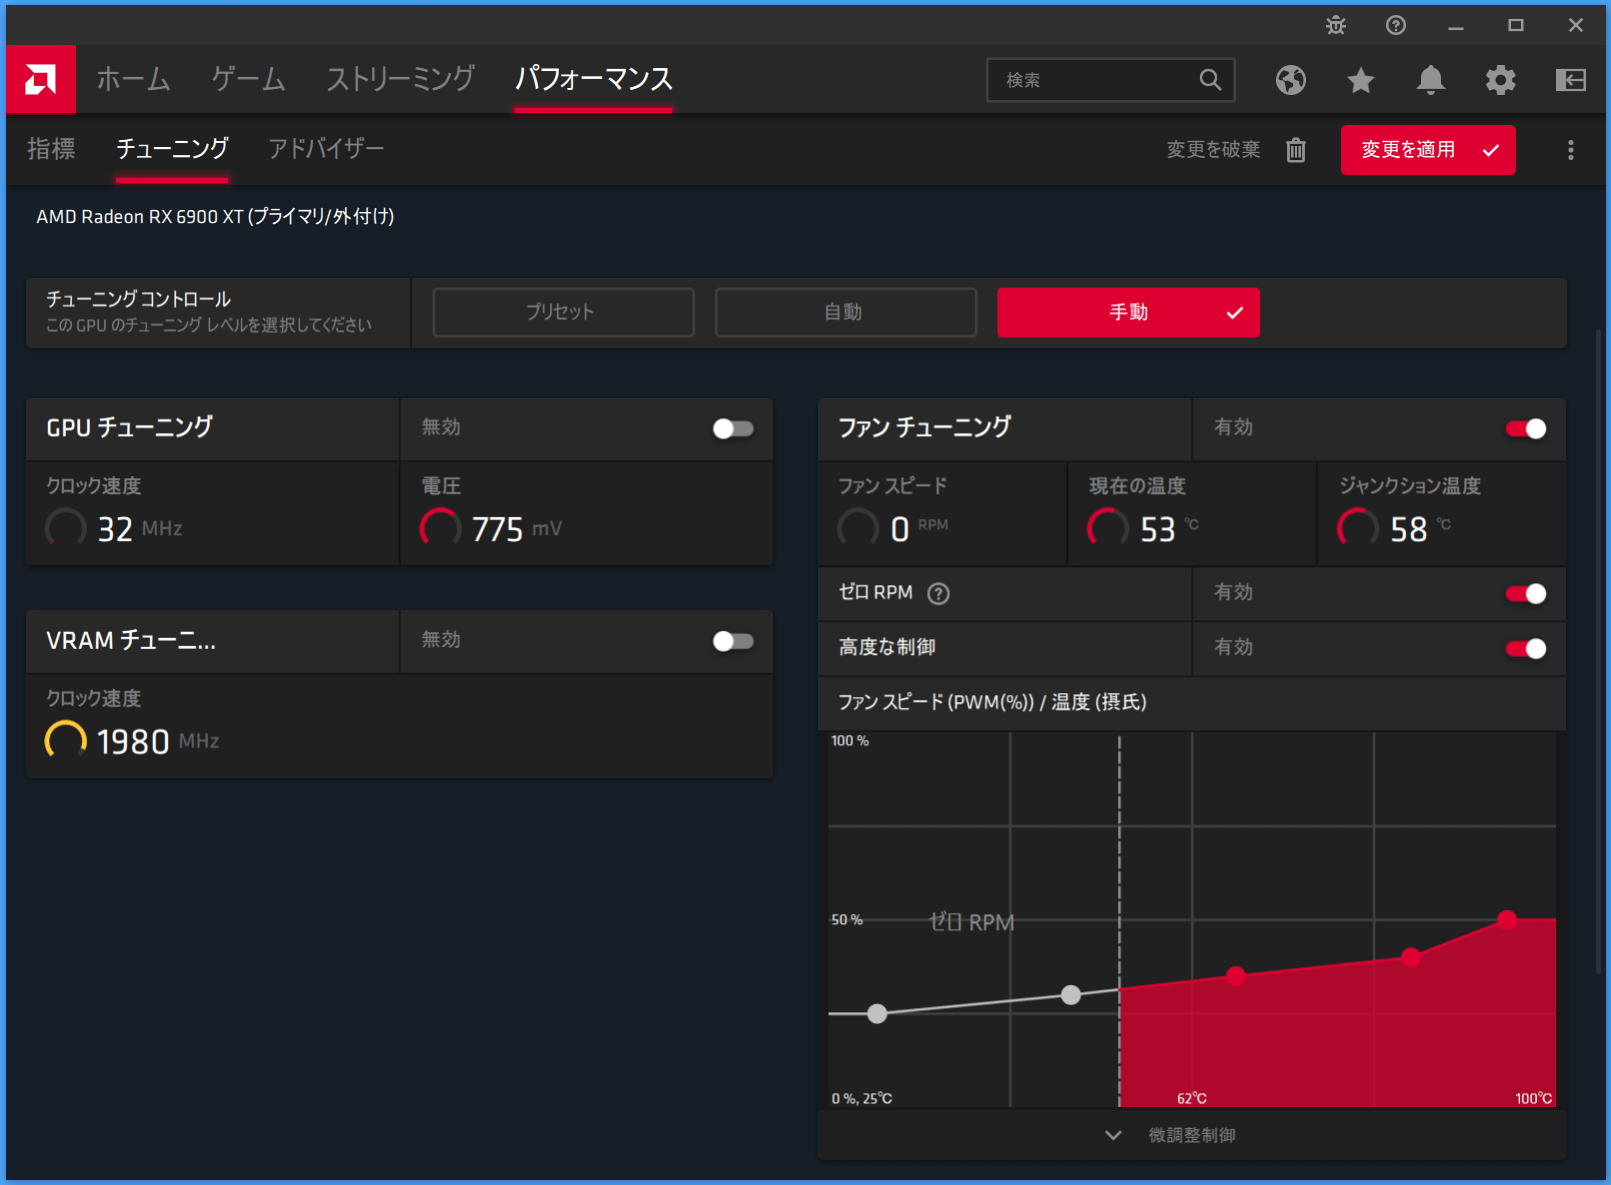Screen dimensions: 1611x1185
Task: Open the アドバイザー sub-tab
Action: point(326,149)
